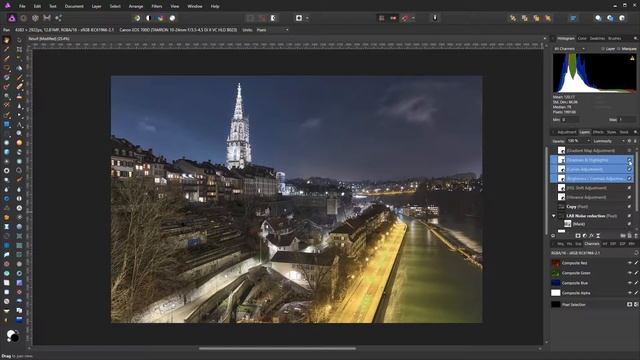This screenshot has width=640, height=360.
Task: Select the Zoom tool in tools panel
Action: (19, 133)
